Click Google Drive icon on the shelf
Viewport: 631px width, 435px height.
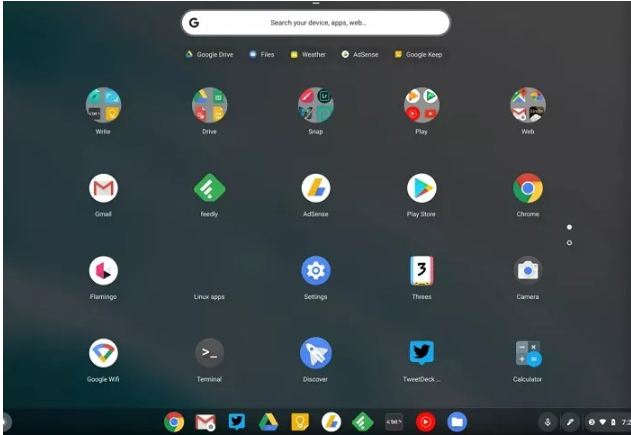[x=268, y=422]
